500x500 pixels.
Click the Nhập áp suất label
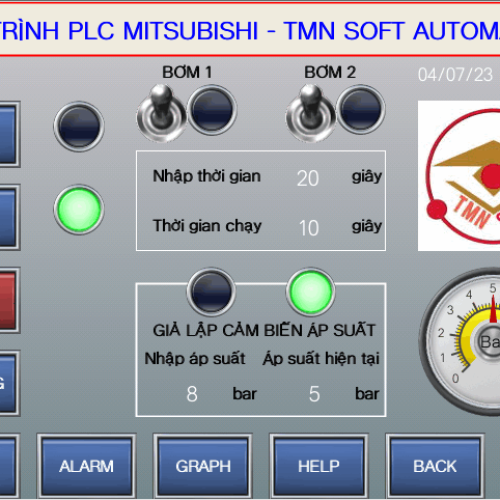pos(195,359)
